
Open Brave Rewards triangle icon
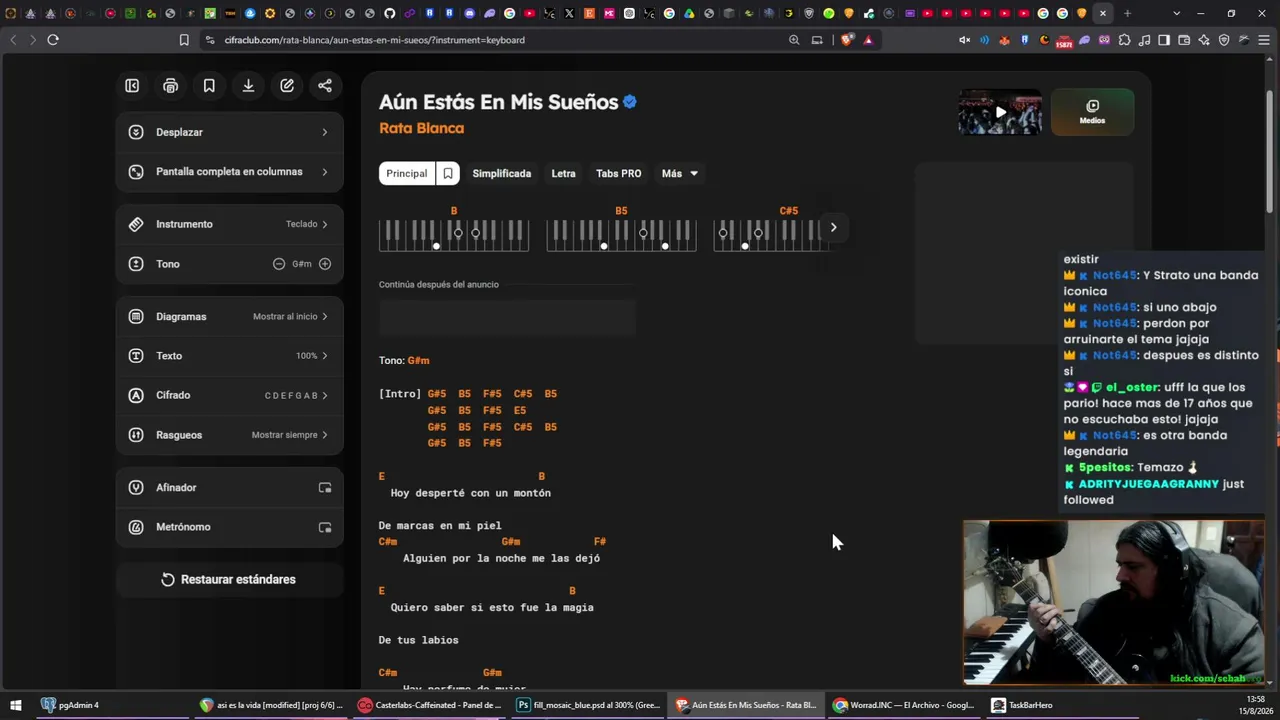(x=868, y=40)
